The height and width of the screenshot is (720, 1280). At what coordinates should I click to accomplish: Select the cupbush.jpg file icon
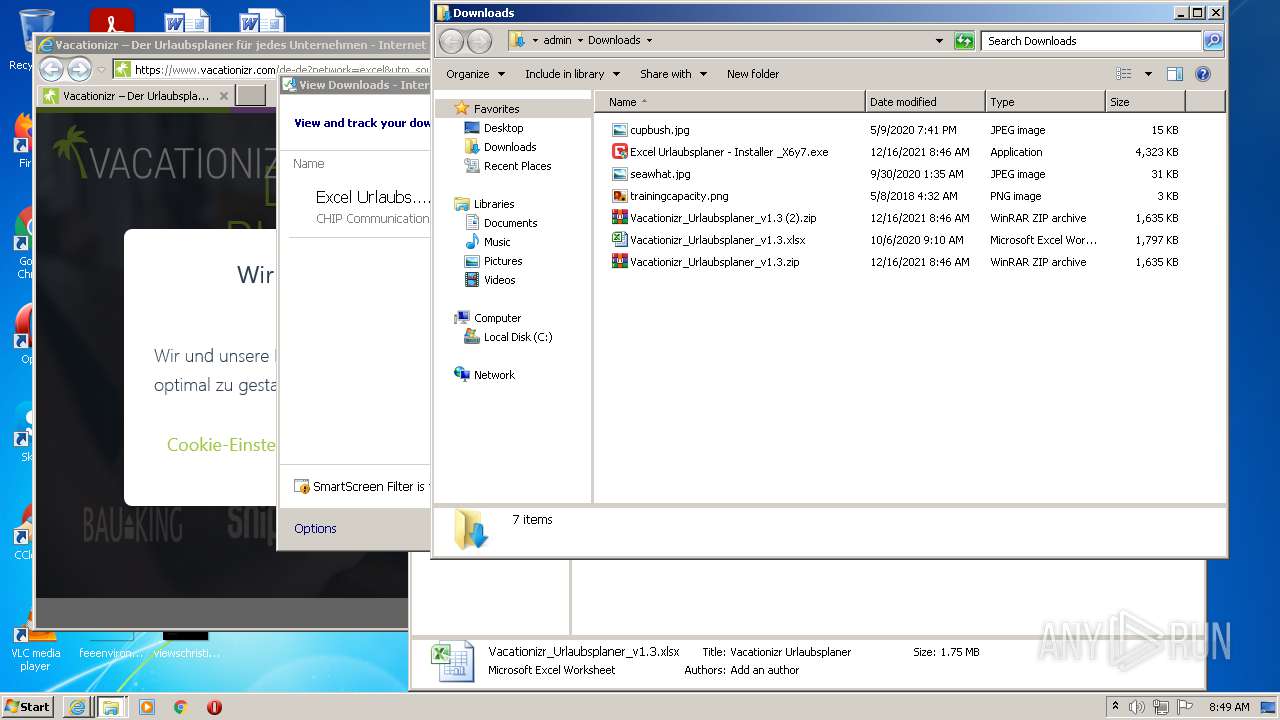coord(619,130)
